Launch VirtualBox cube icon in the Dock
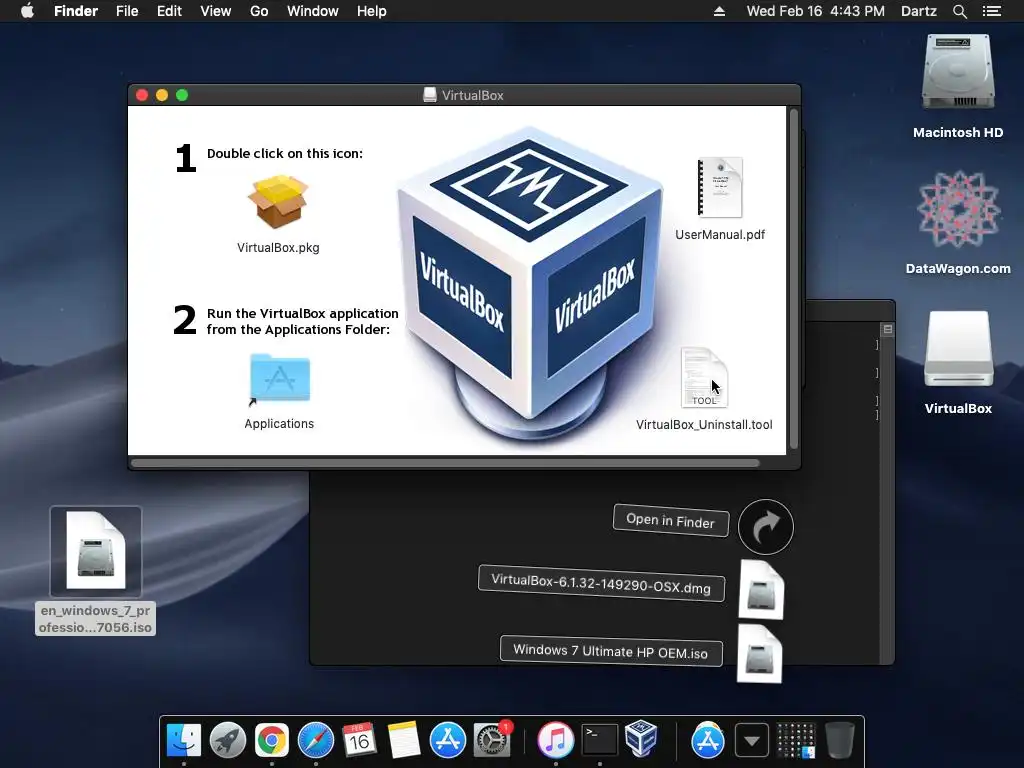 coord(641,739)
